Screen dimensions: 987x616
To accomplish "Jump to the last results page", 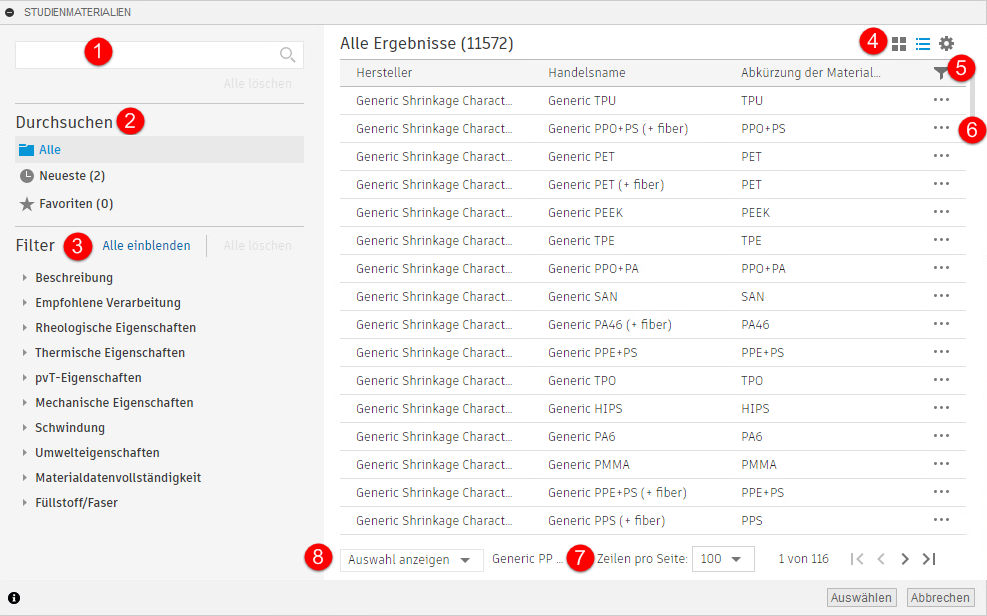I will pyautogui.click(x=929, y=559).
